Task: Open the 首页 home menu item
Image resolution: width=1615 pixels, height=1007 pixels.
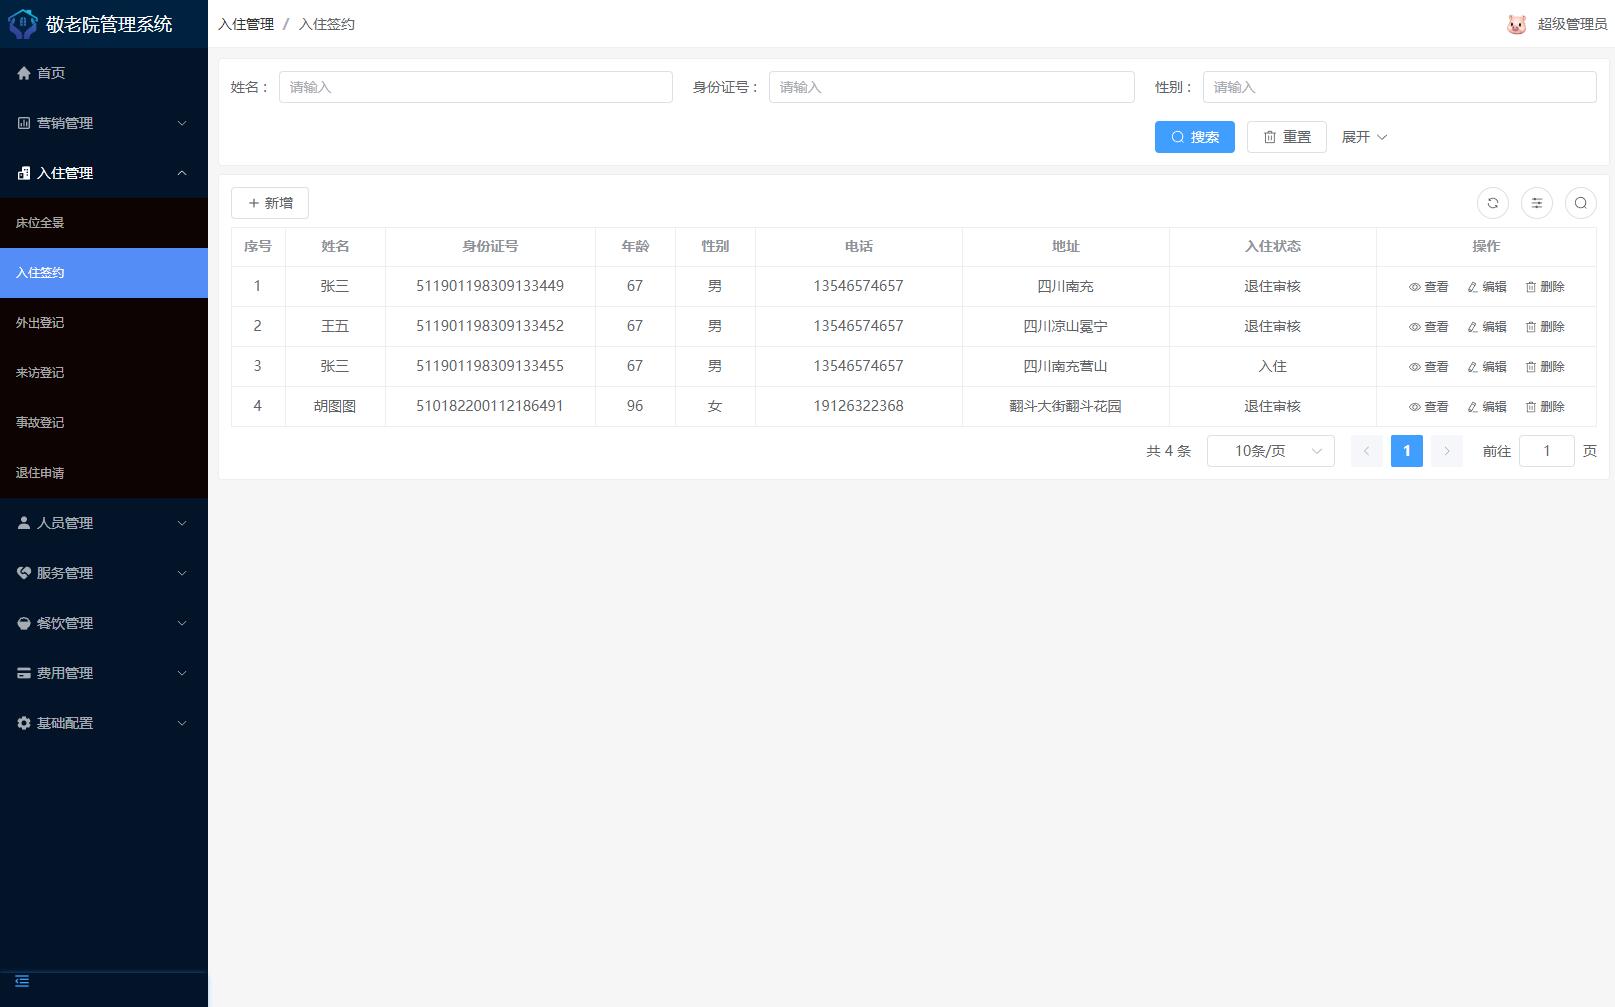Action: click(x=104, y=73)
